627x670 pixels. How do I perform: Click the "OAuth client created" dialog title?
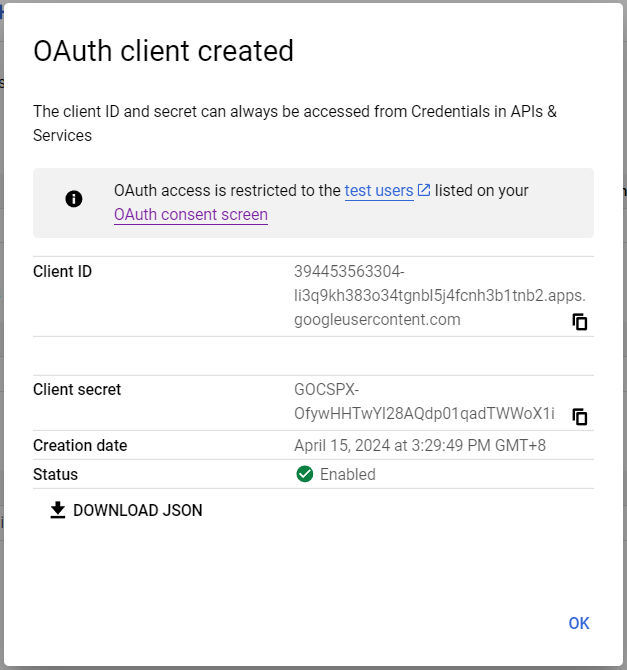point(164,51)
